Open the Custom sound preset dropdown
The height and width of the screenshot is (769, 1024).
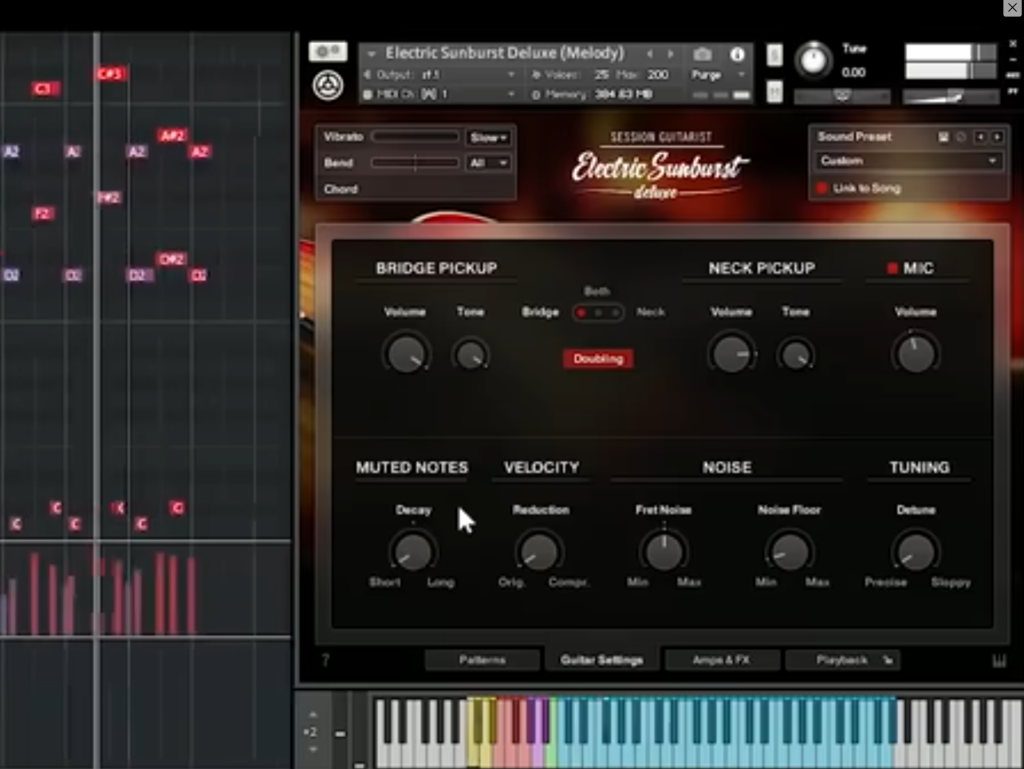pyautogui.click(x=908, y=161)
